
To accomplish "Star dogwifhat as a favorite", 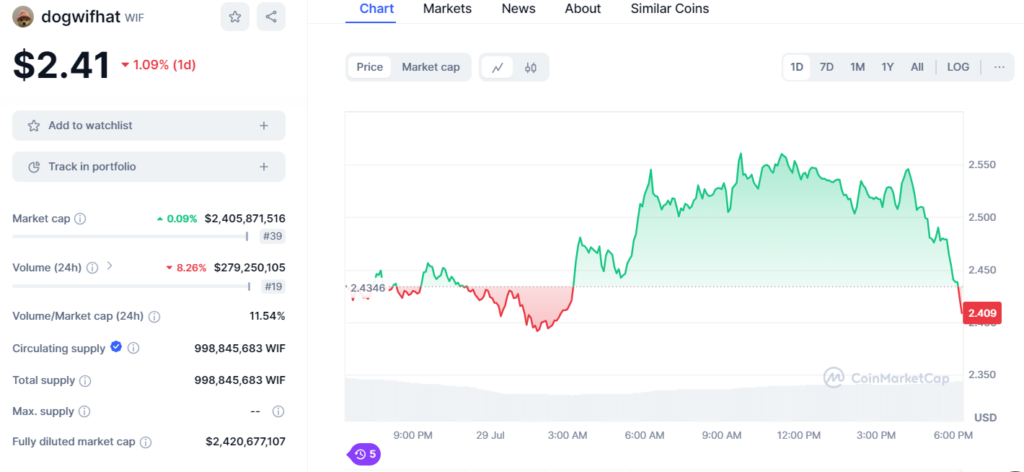I will pyautogui.click(x=235, y=17).
